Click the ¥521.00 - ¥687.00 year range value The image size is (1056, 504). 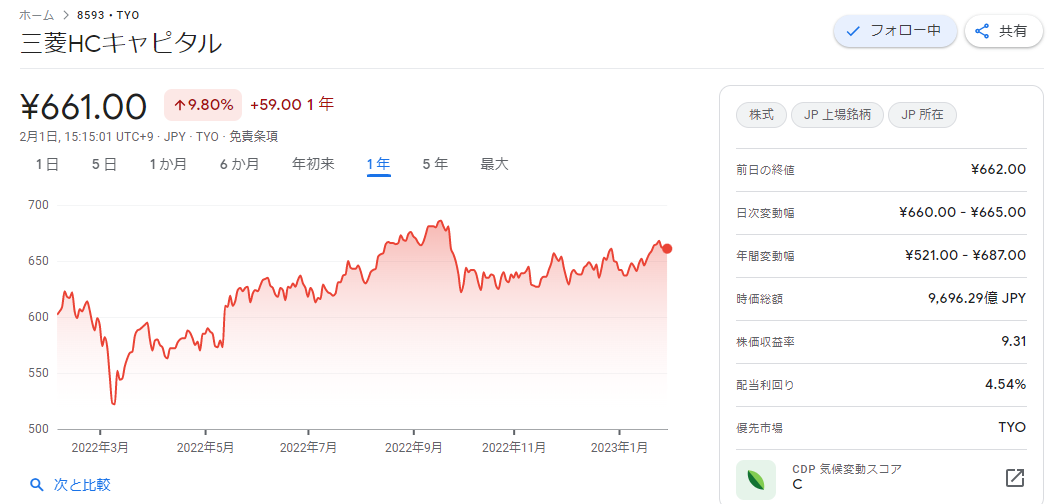966,255
